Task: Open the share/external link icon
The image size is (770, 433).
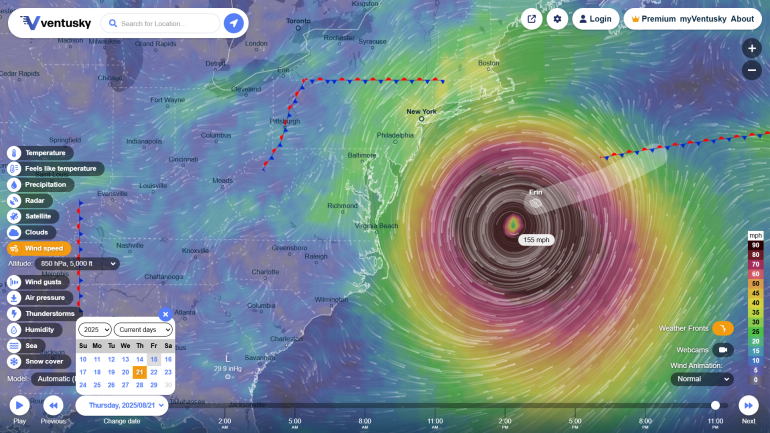Action: point(531,19)
